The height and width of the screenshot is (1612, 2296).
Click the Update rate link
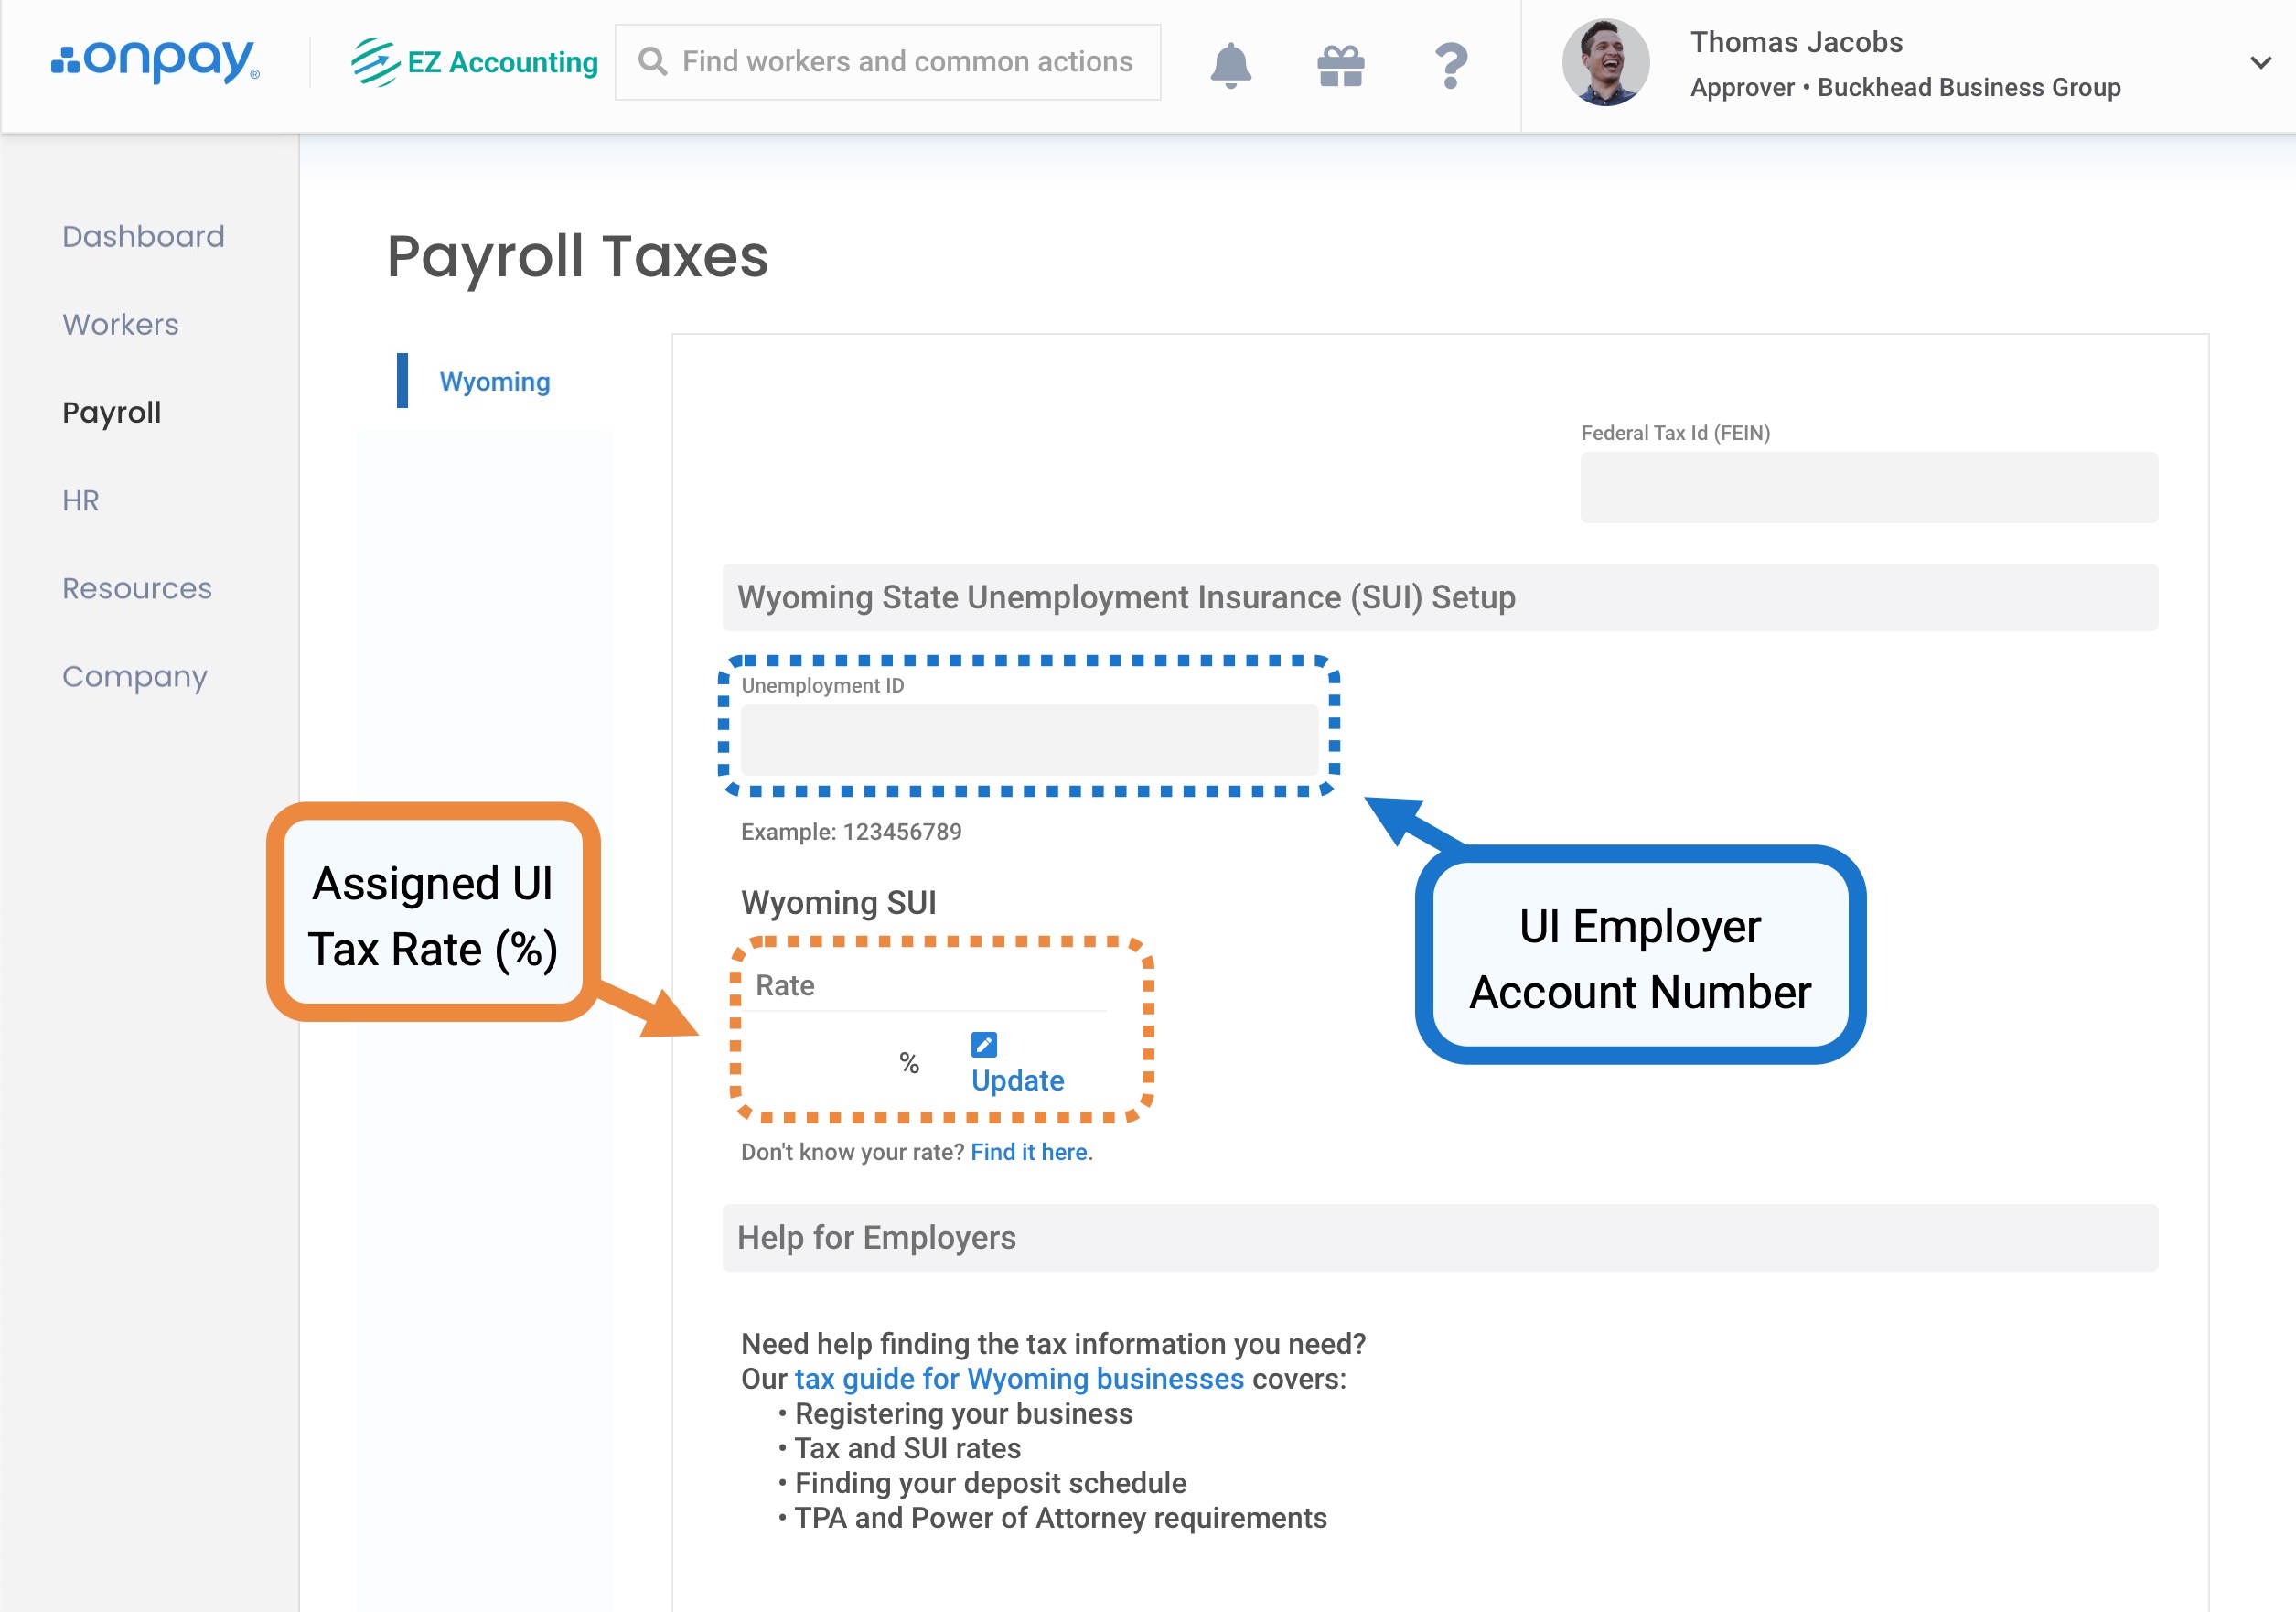[x=1017, y=1081]
